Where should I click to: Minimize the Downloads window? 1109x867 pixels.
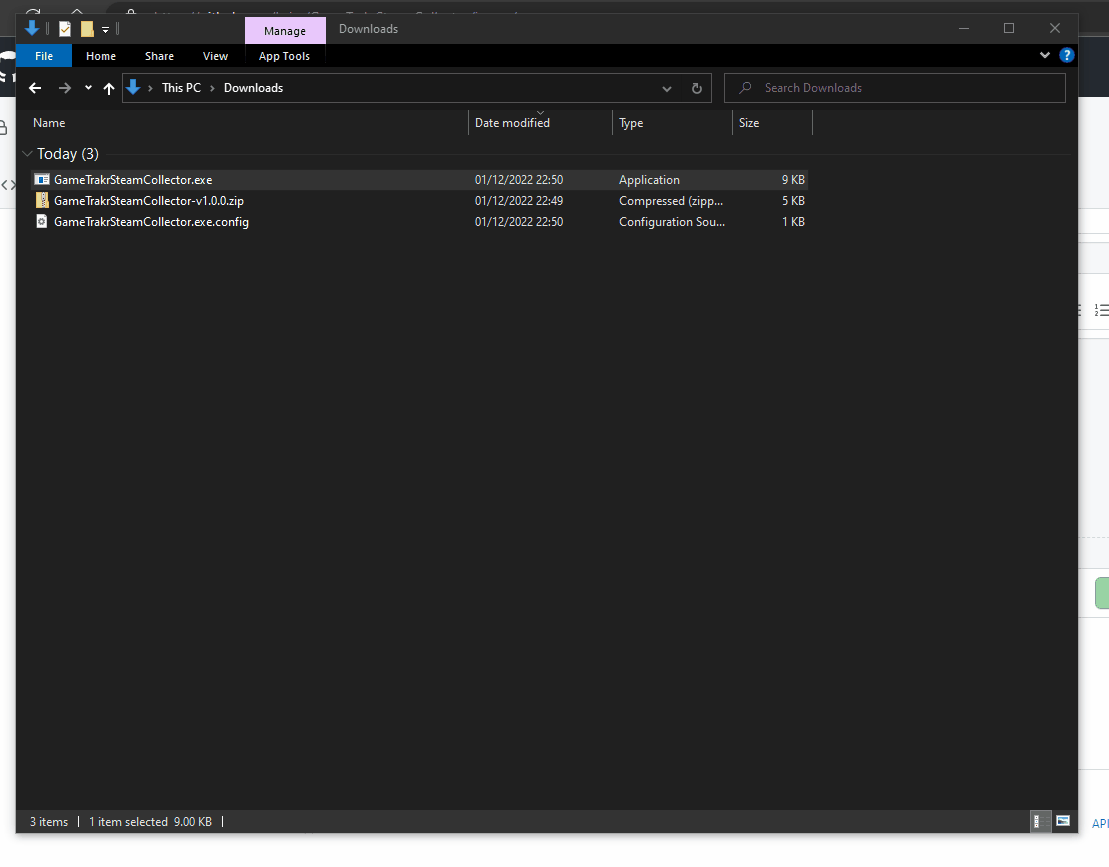(x=963, y=28)
